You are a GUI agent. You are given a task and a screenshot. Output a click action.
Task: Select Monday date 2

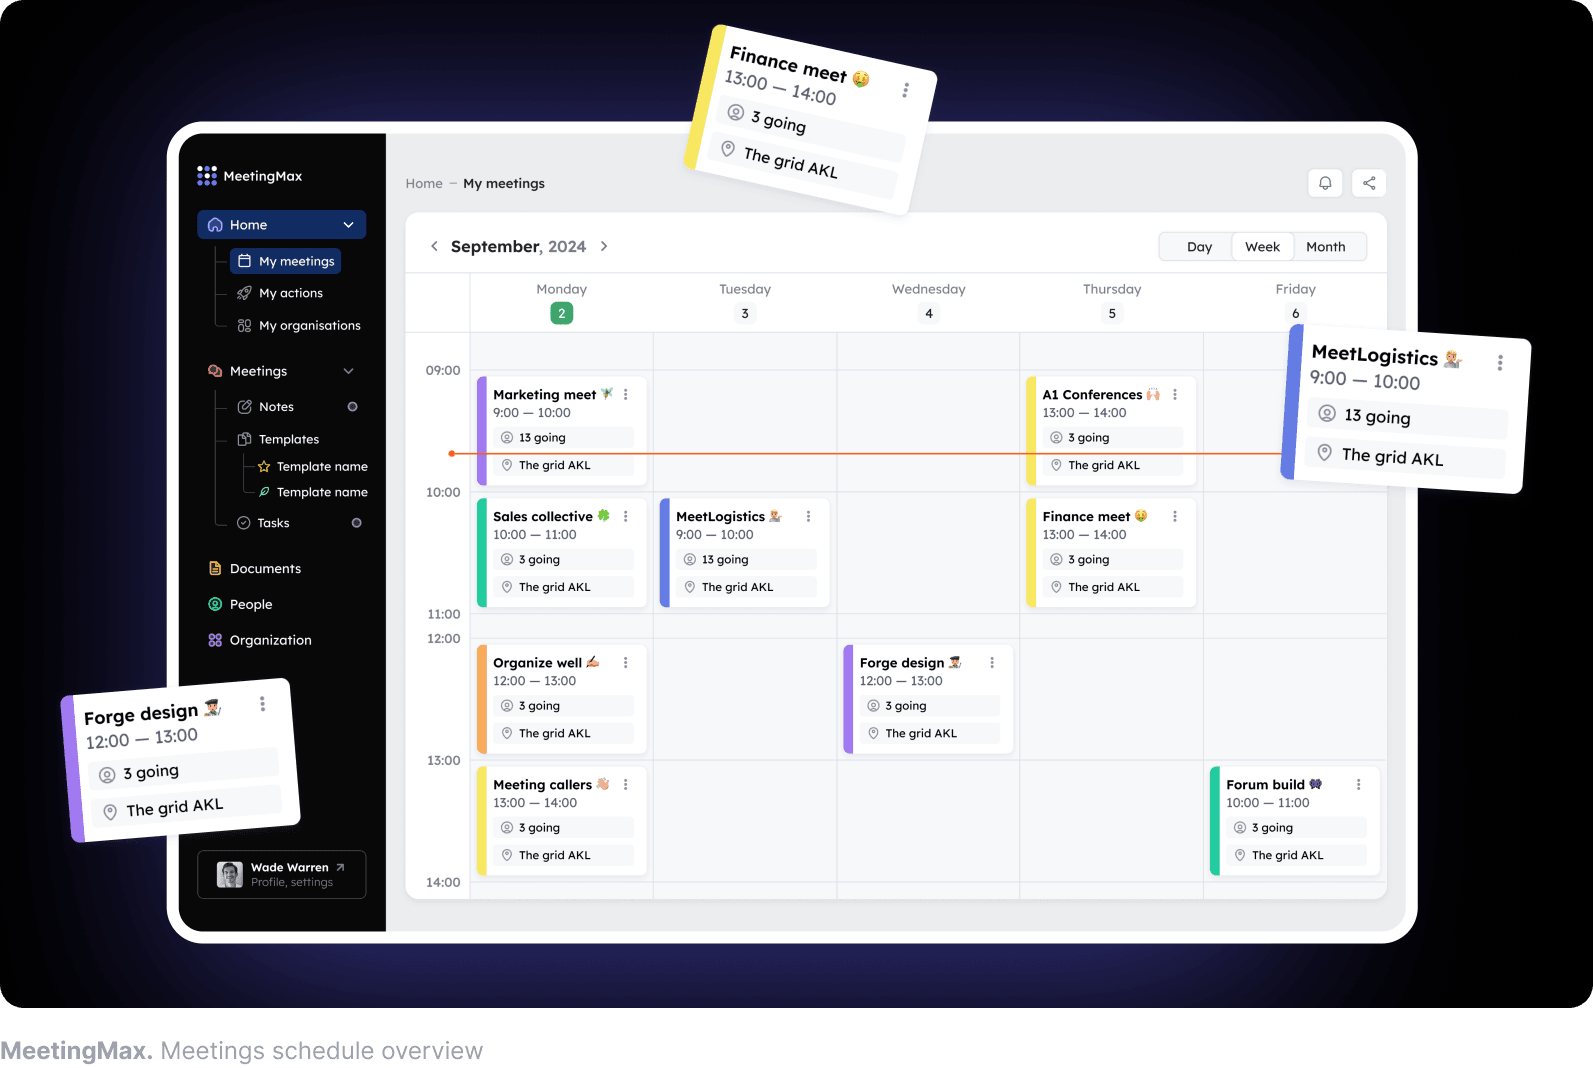[x=562, y=313]
